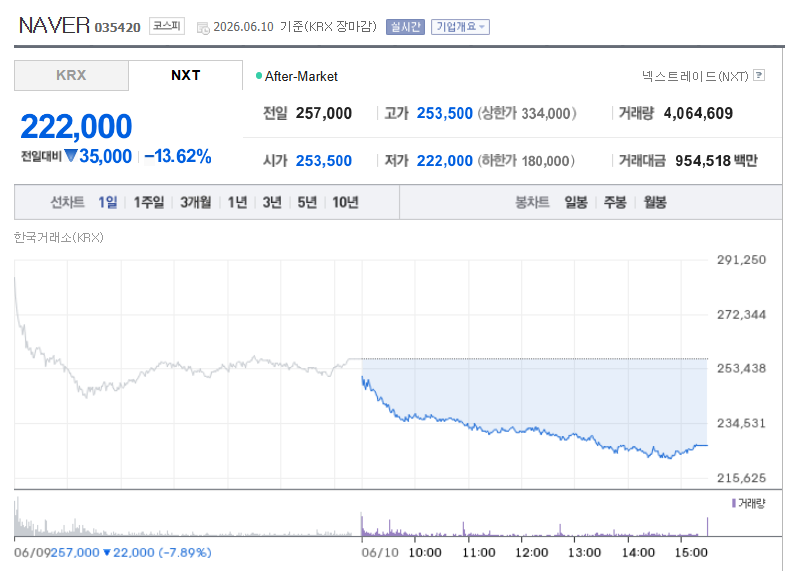Select the 1년 line chart period
This screenshot has height=571, width=785.
237,202
